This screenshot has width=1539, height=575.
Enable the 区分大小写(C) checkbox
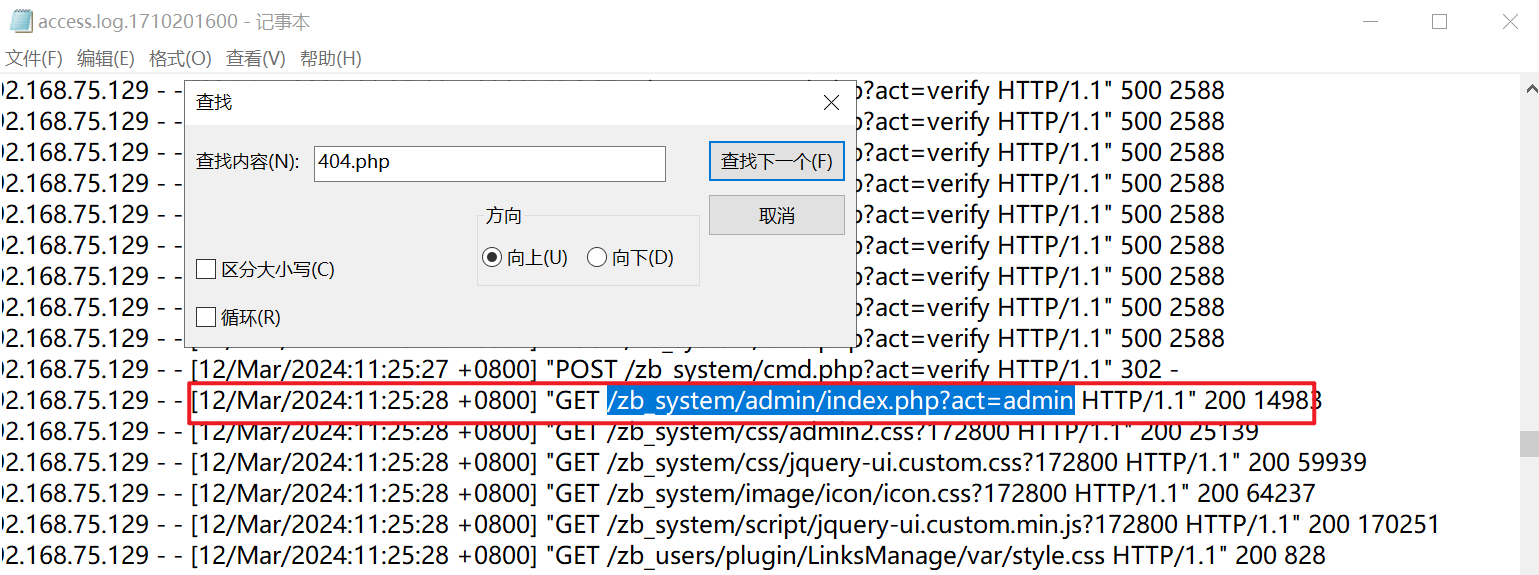(207, 269)
